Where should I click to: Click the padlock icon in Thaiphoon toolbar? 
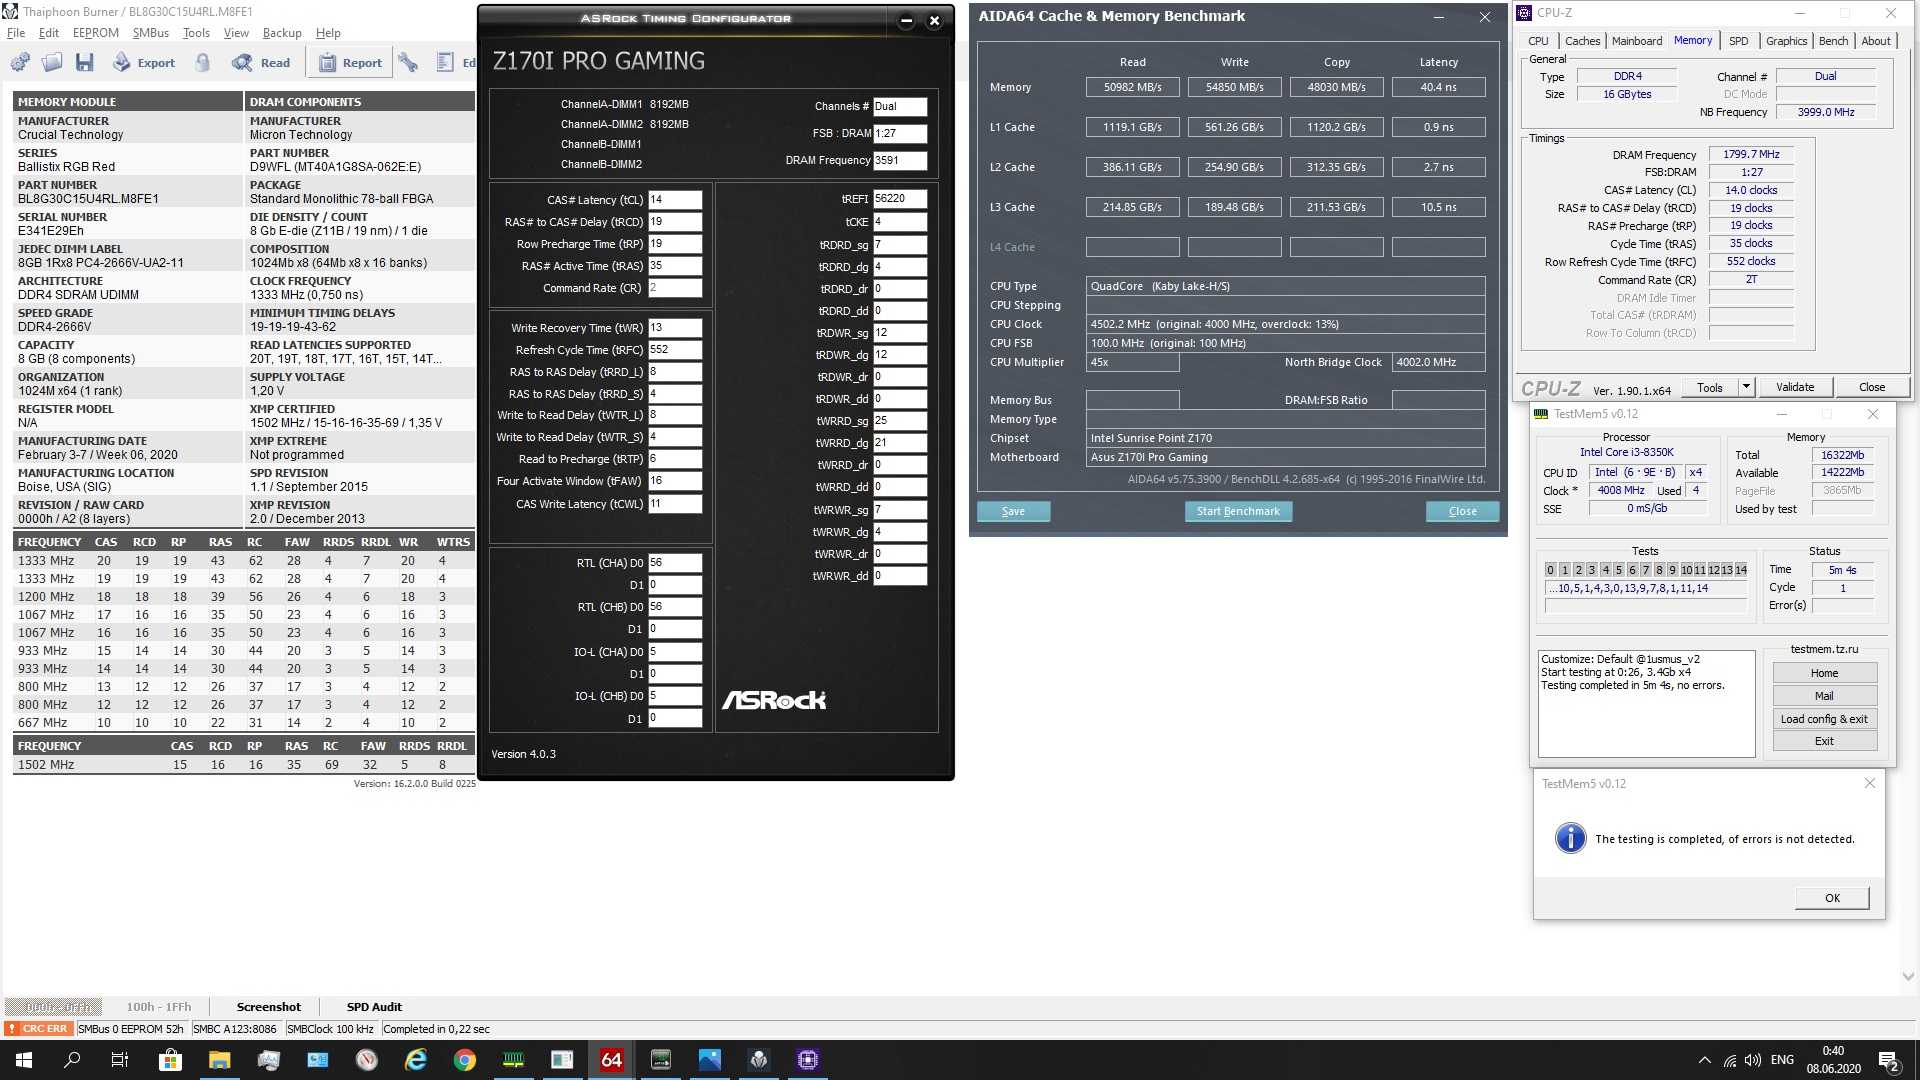click(203, 62)
